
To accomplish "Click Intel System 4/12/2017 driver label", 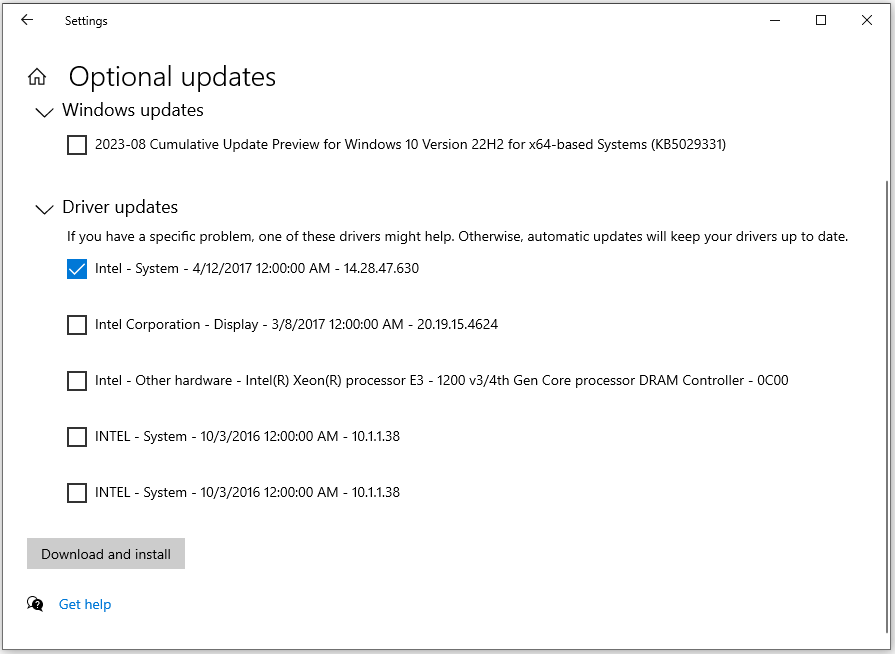I will (257, 268).
